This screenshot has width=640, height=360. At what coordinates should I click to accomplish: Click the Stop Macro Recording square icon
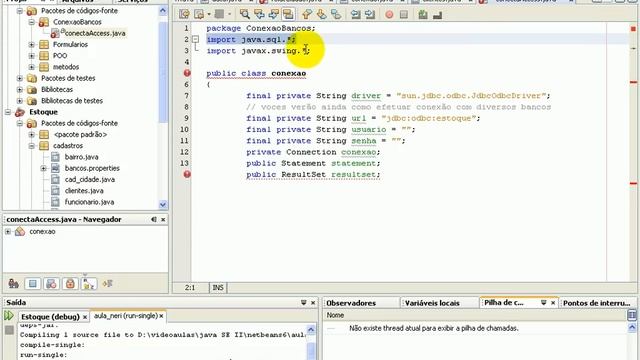[x=404, y=15]
